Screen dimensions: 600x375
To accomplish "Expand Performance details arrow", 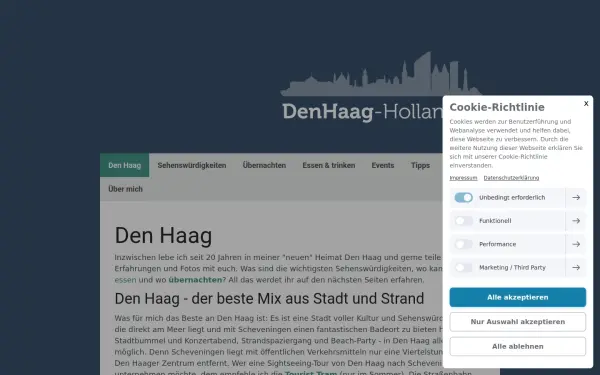I will click(576, 244).
